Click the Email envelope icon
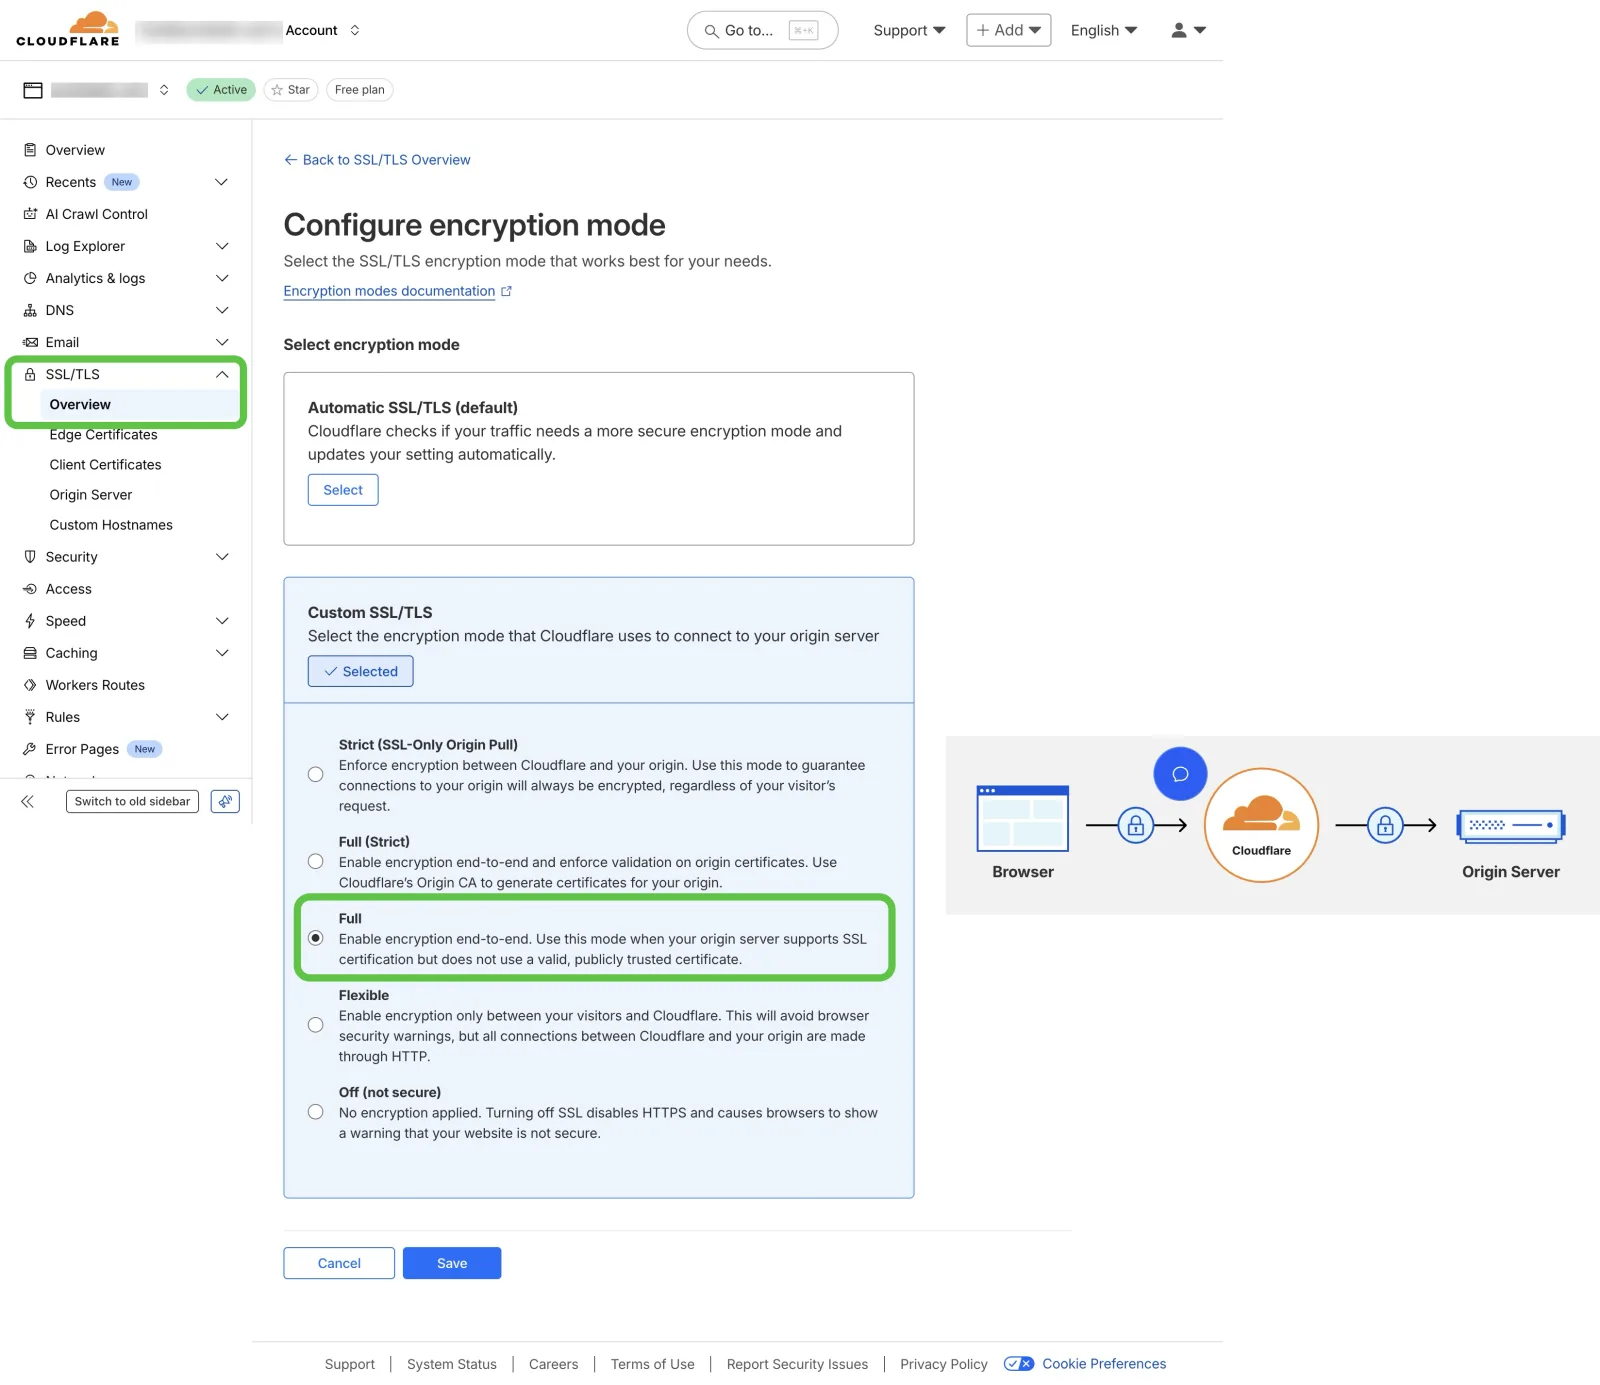This screenshot has width=1600, height=1385. [30, 342]
